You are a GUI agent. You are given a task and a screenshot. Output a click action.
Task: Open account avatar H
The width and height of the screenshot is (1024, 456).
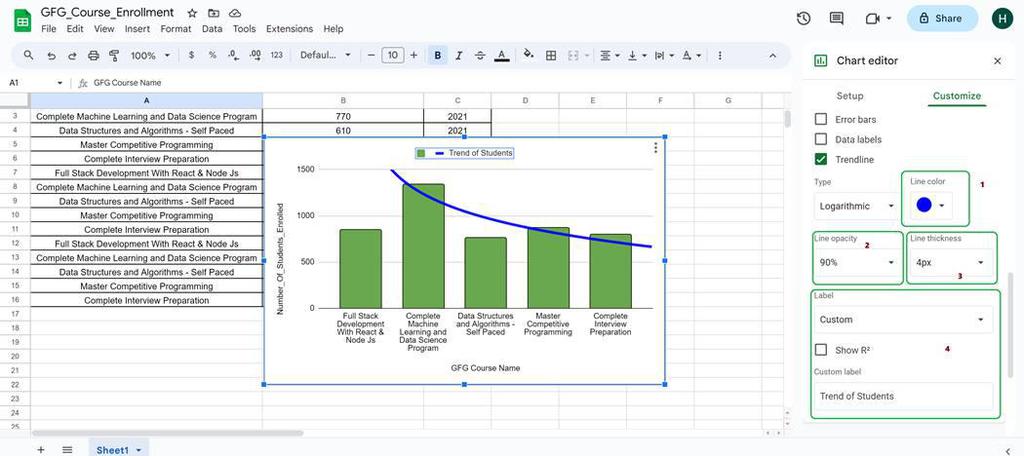coord(1002,18)
